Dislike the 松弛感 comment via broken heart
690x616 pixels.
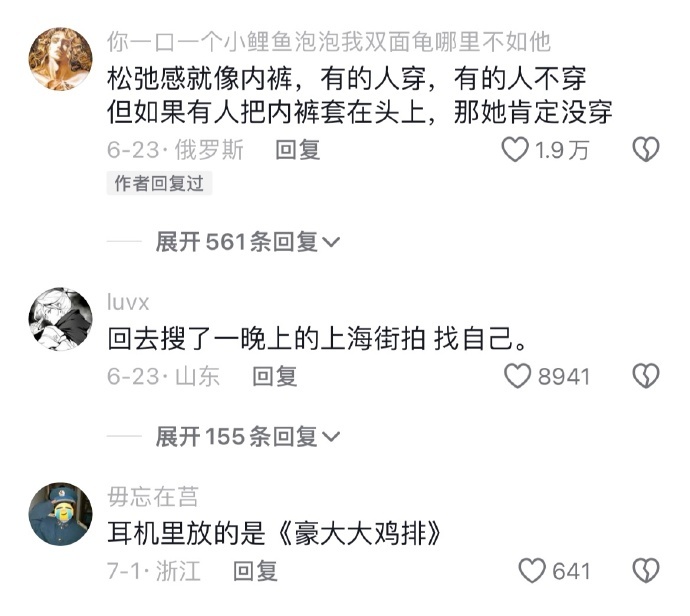pyautogui.click(x=646, y=150)
